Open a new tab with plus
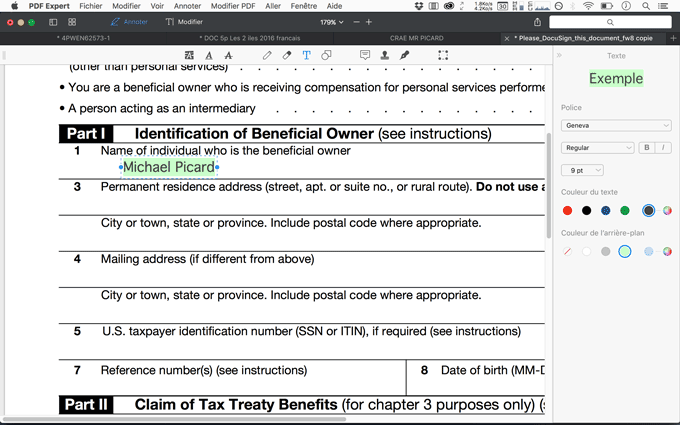The width and height of the screenshot is (680, 425). 673,38
